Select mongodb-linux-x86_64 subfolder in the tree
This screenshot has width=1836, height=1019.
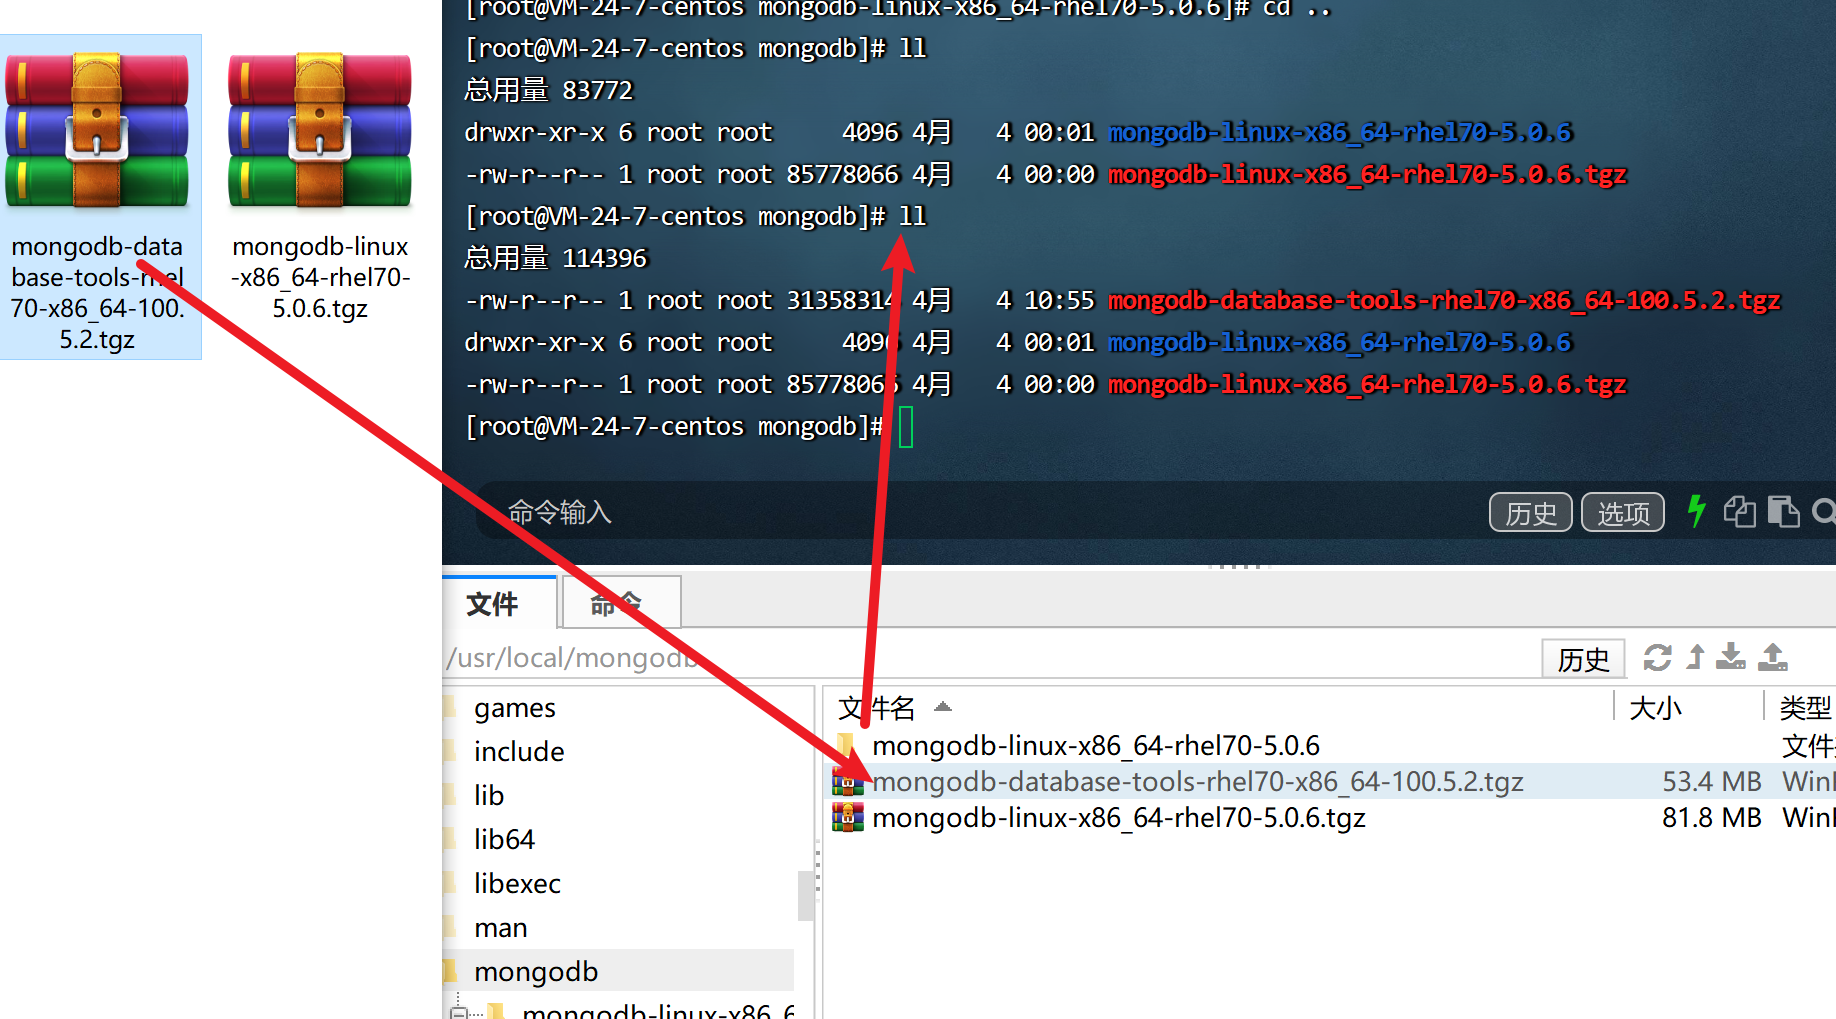tap(658, 1011)
